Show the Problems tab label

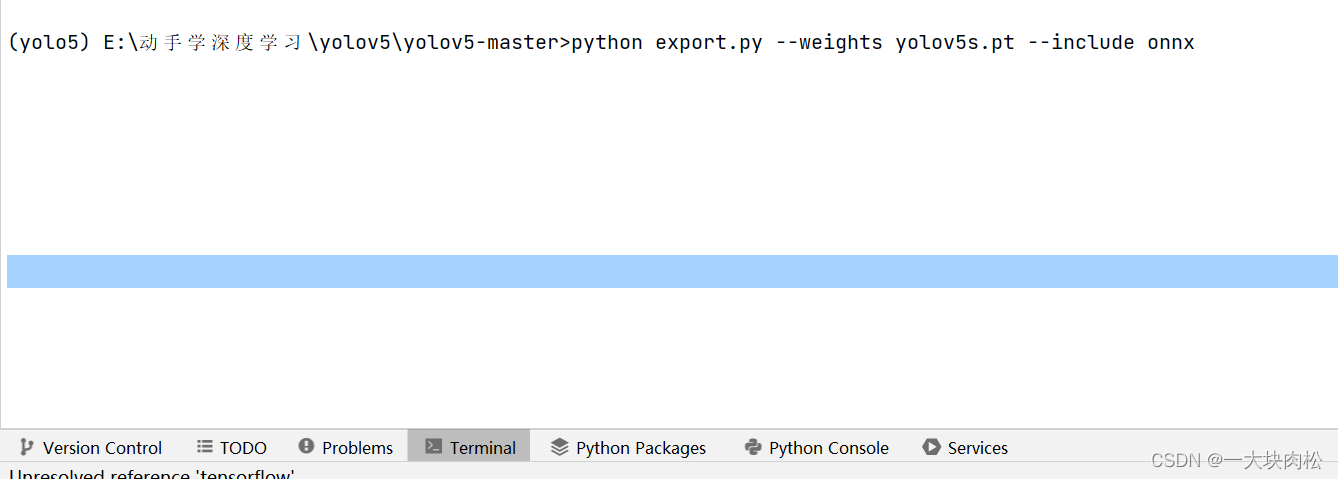pyautogui.click(x=357, y=448)
